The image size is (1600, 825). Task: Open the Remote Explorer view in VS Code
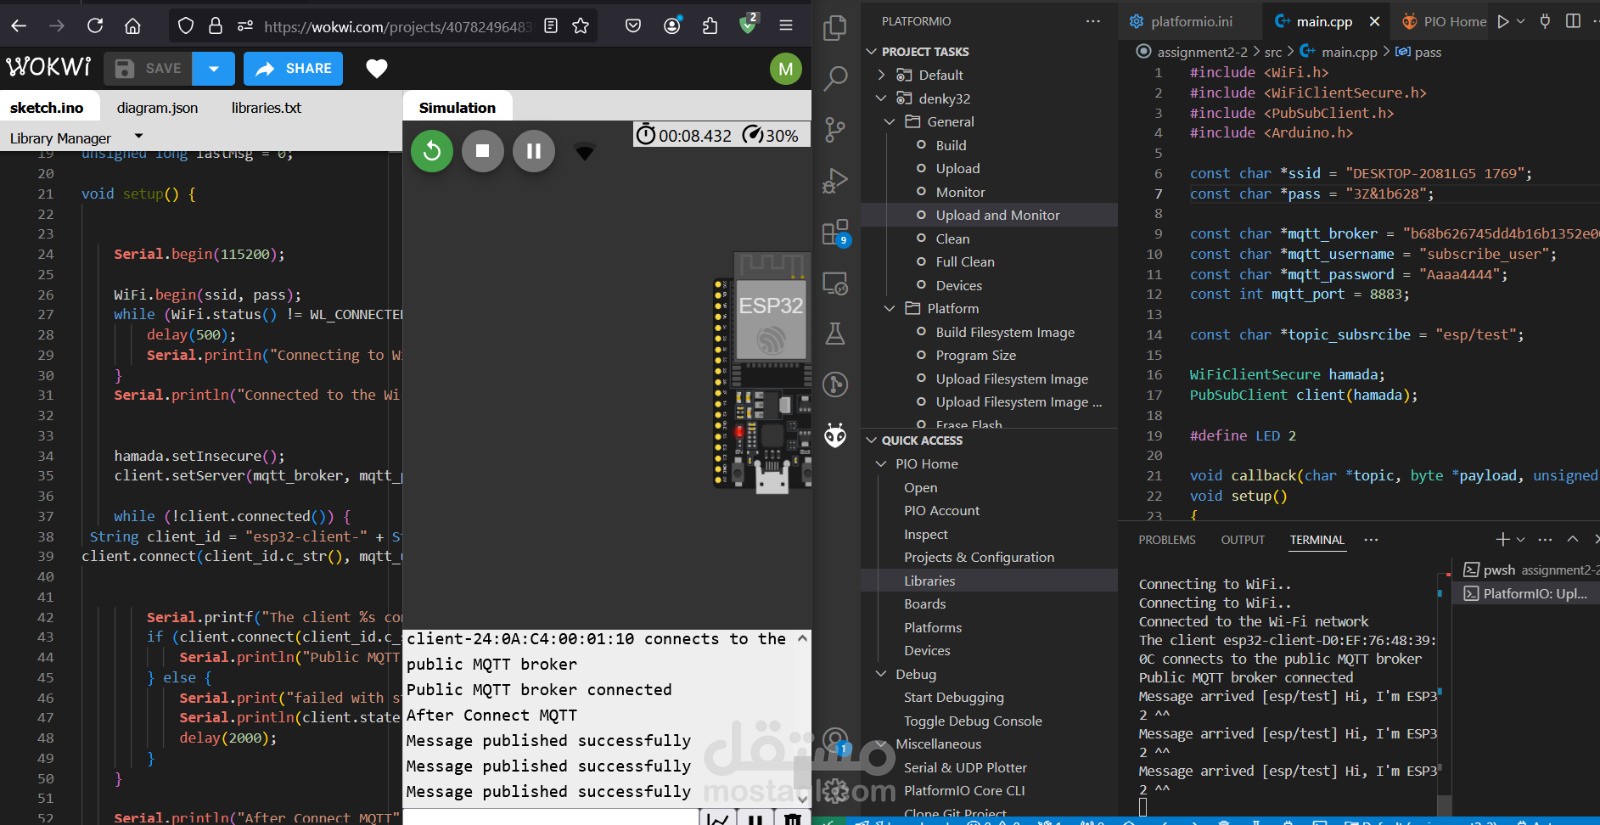pos(835,283)
